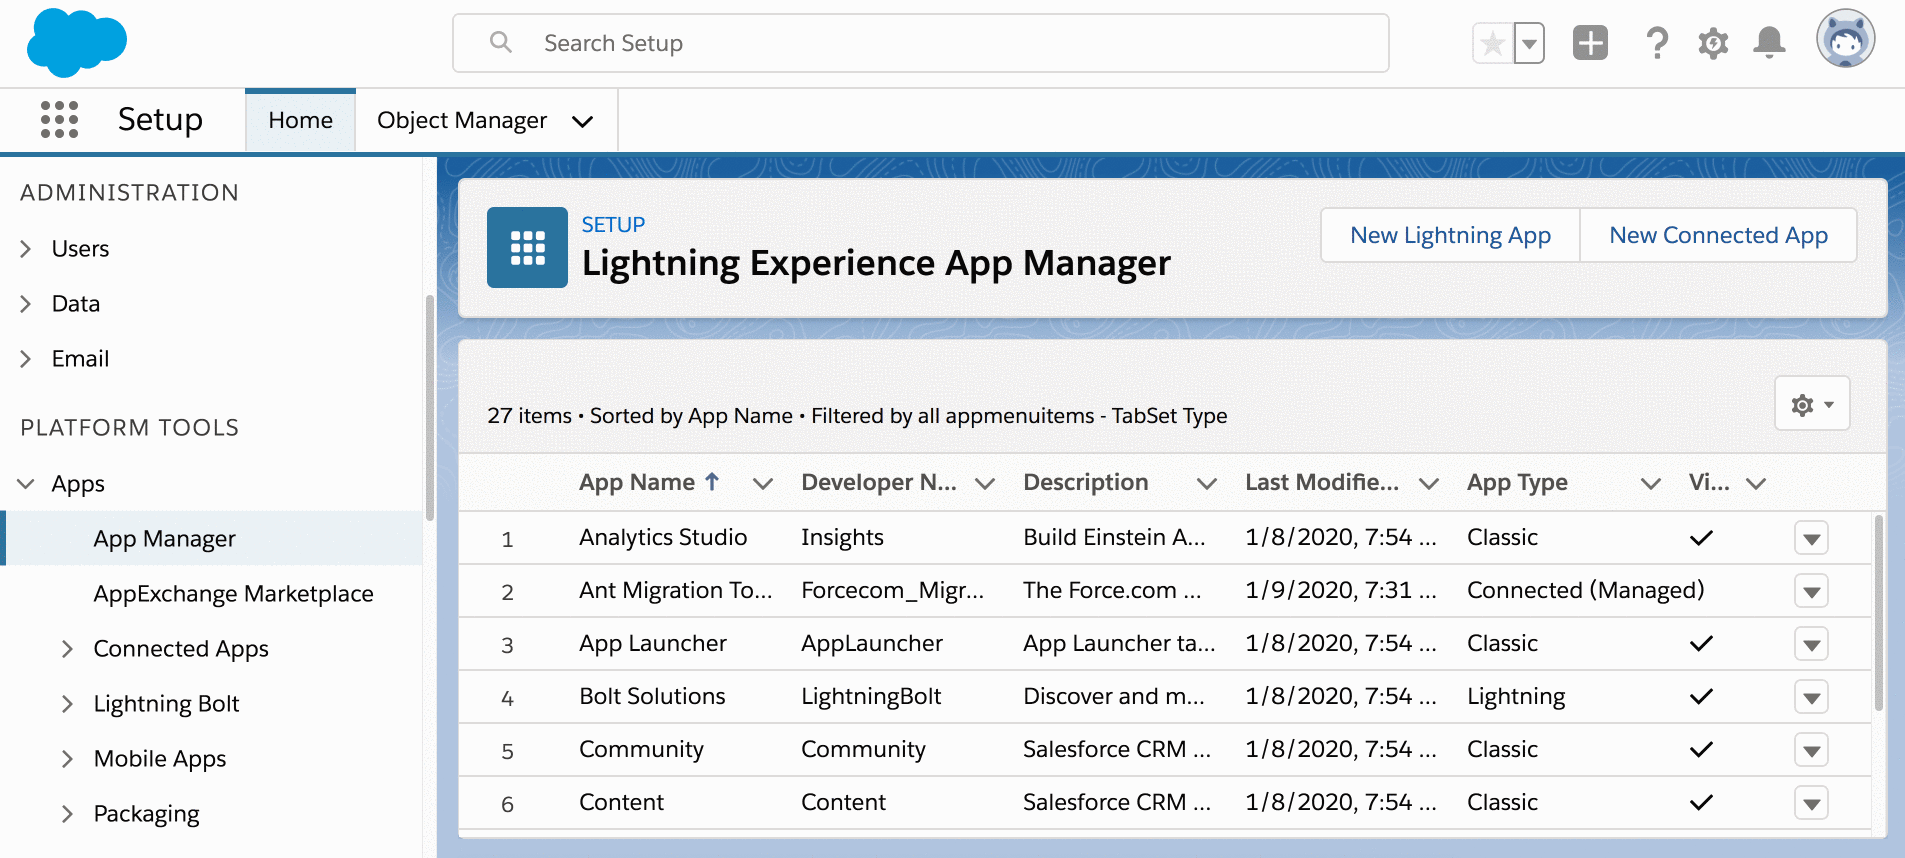Open row actions for Analytics Studio
Screen dimensions: 1905x858
point(1811,538)
